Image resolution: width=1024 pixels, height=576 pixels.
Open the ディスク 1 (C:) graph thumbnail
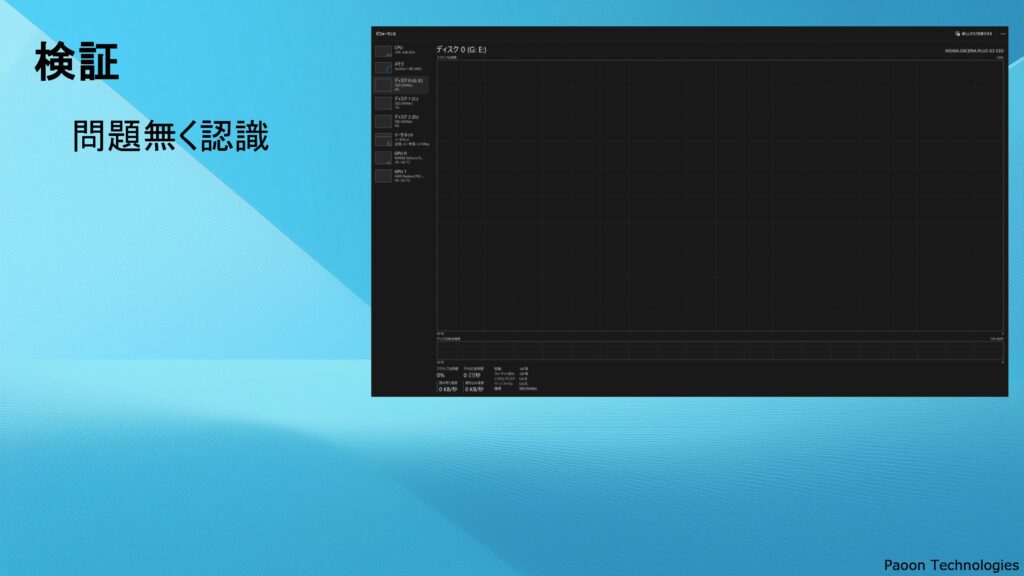(384, 103)
